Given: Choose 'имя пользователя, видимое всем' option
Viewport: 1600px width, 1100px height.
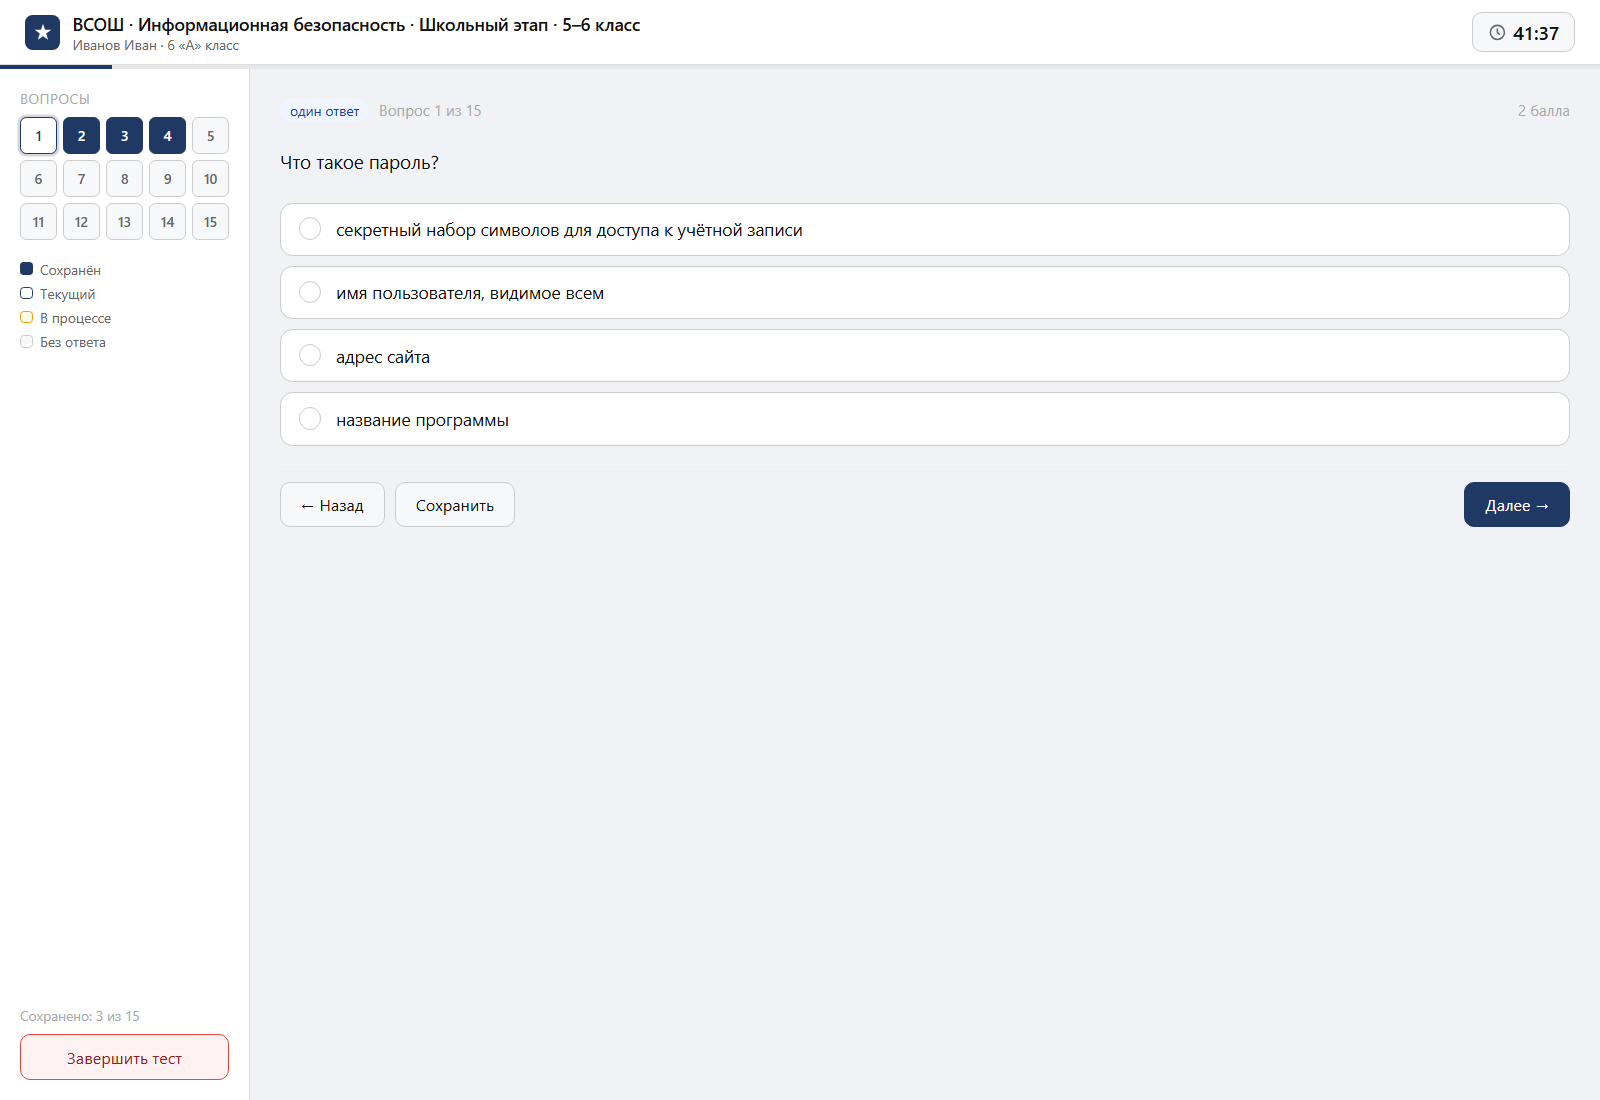Looking at the screenshot, I should 924,293.
